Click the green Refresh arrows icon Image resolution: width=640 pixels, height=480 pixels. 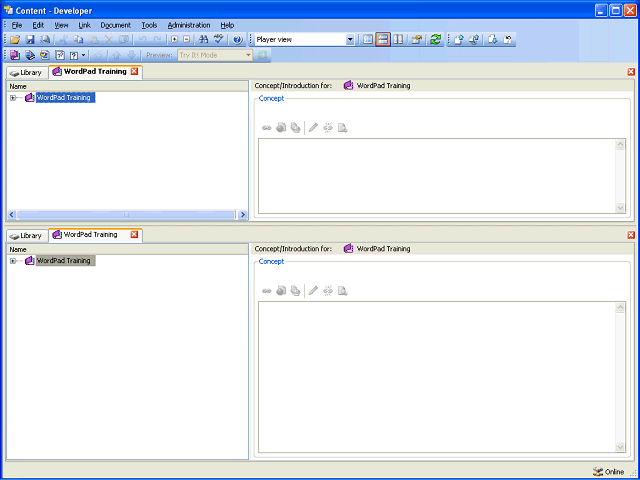(x=436, y=40)
